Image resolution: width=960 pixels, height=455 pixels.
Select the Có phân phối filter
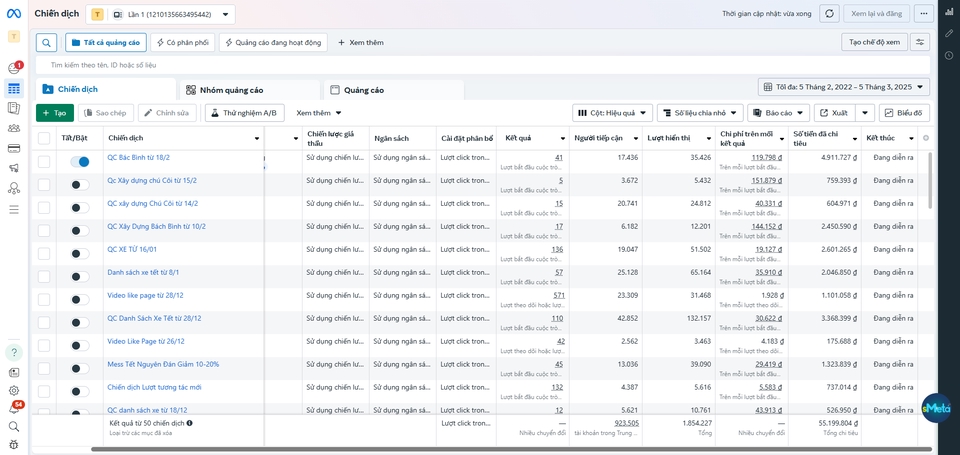pyautogui.click(x=182, y=42)
